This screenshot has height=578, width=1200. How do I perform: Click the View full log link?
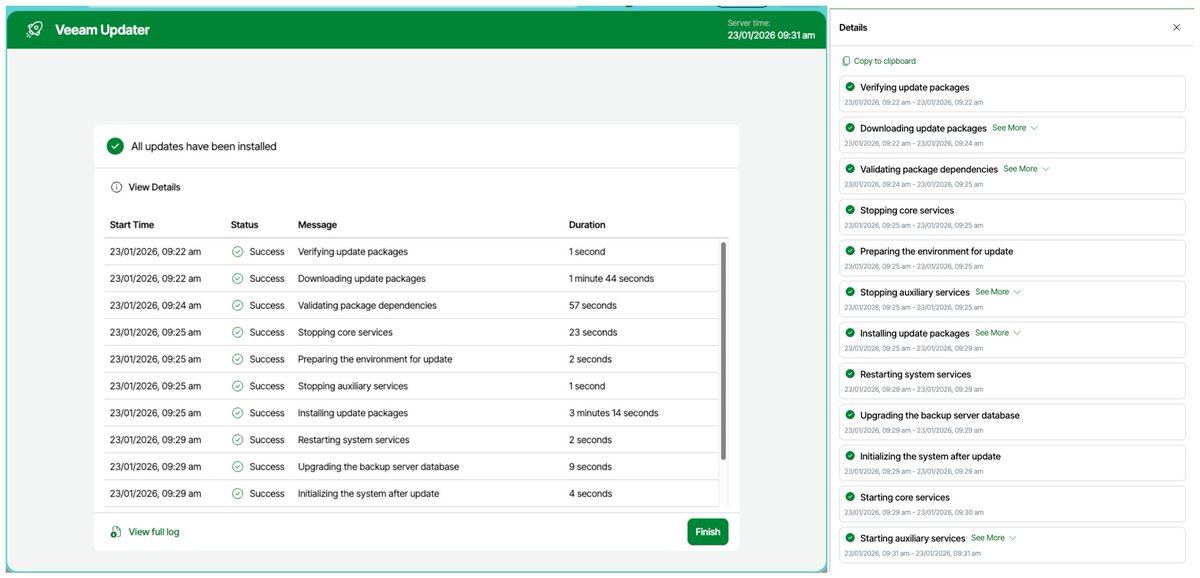[154, 532]
